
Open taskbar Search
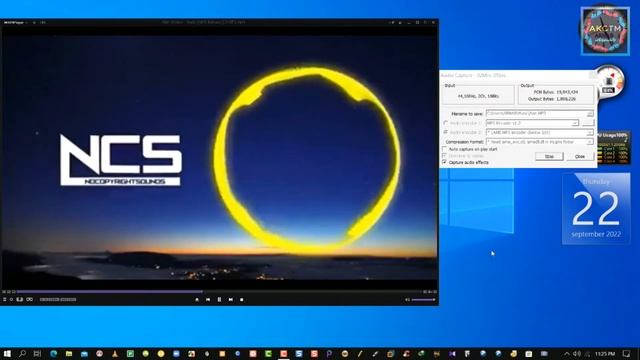pyautogui.click(x=22, y=353)
